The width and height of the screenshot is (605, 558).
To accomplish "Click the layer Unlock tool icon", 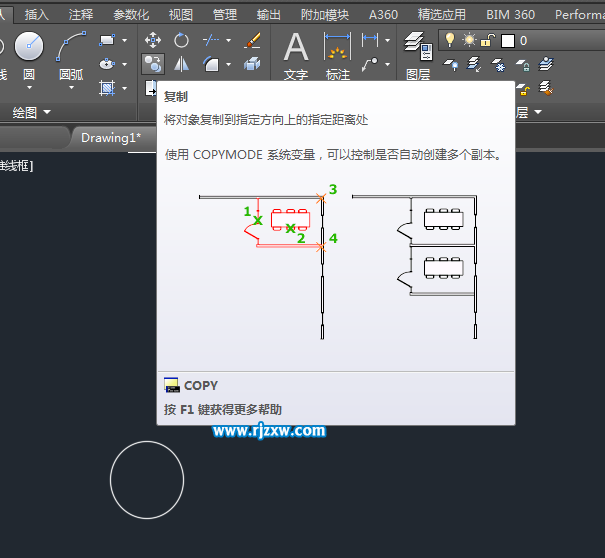I will (x=522, y=89).
